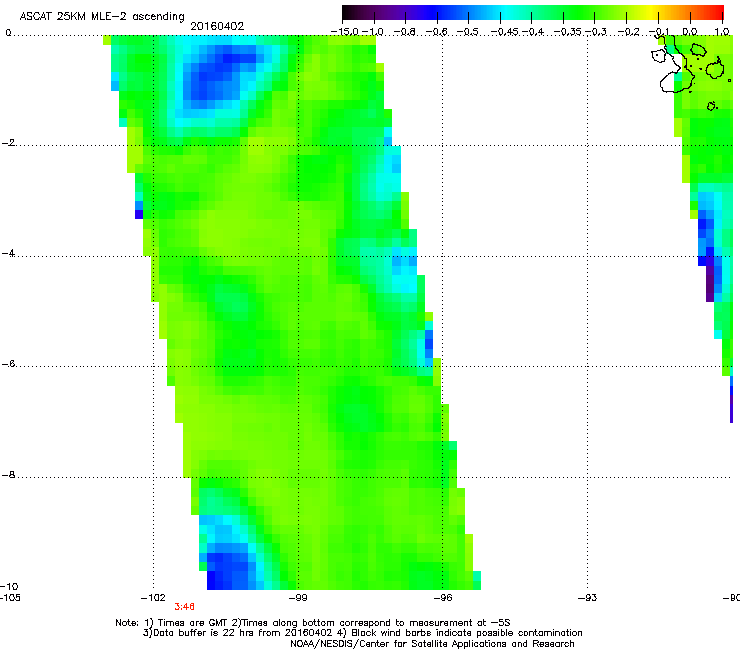This screenshot has width=740, height=650.
Task: Click the cyan section of the color scale
Action: pyautogui.click(x=507, y=12)
